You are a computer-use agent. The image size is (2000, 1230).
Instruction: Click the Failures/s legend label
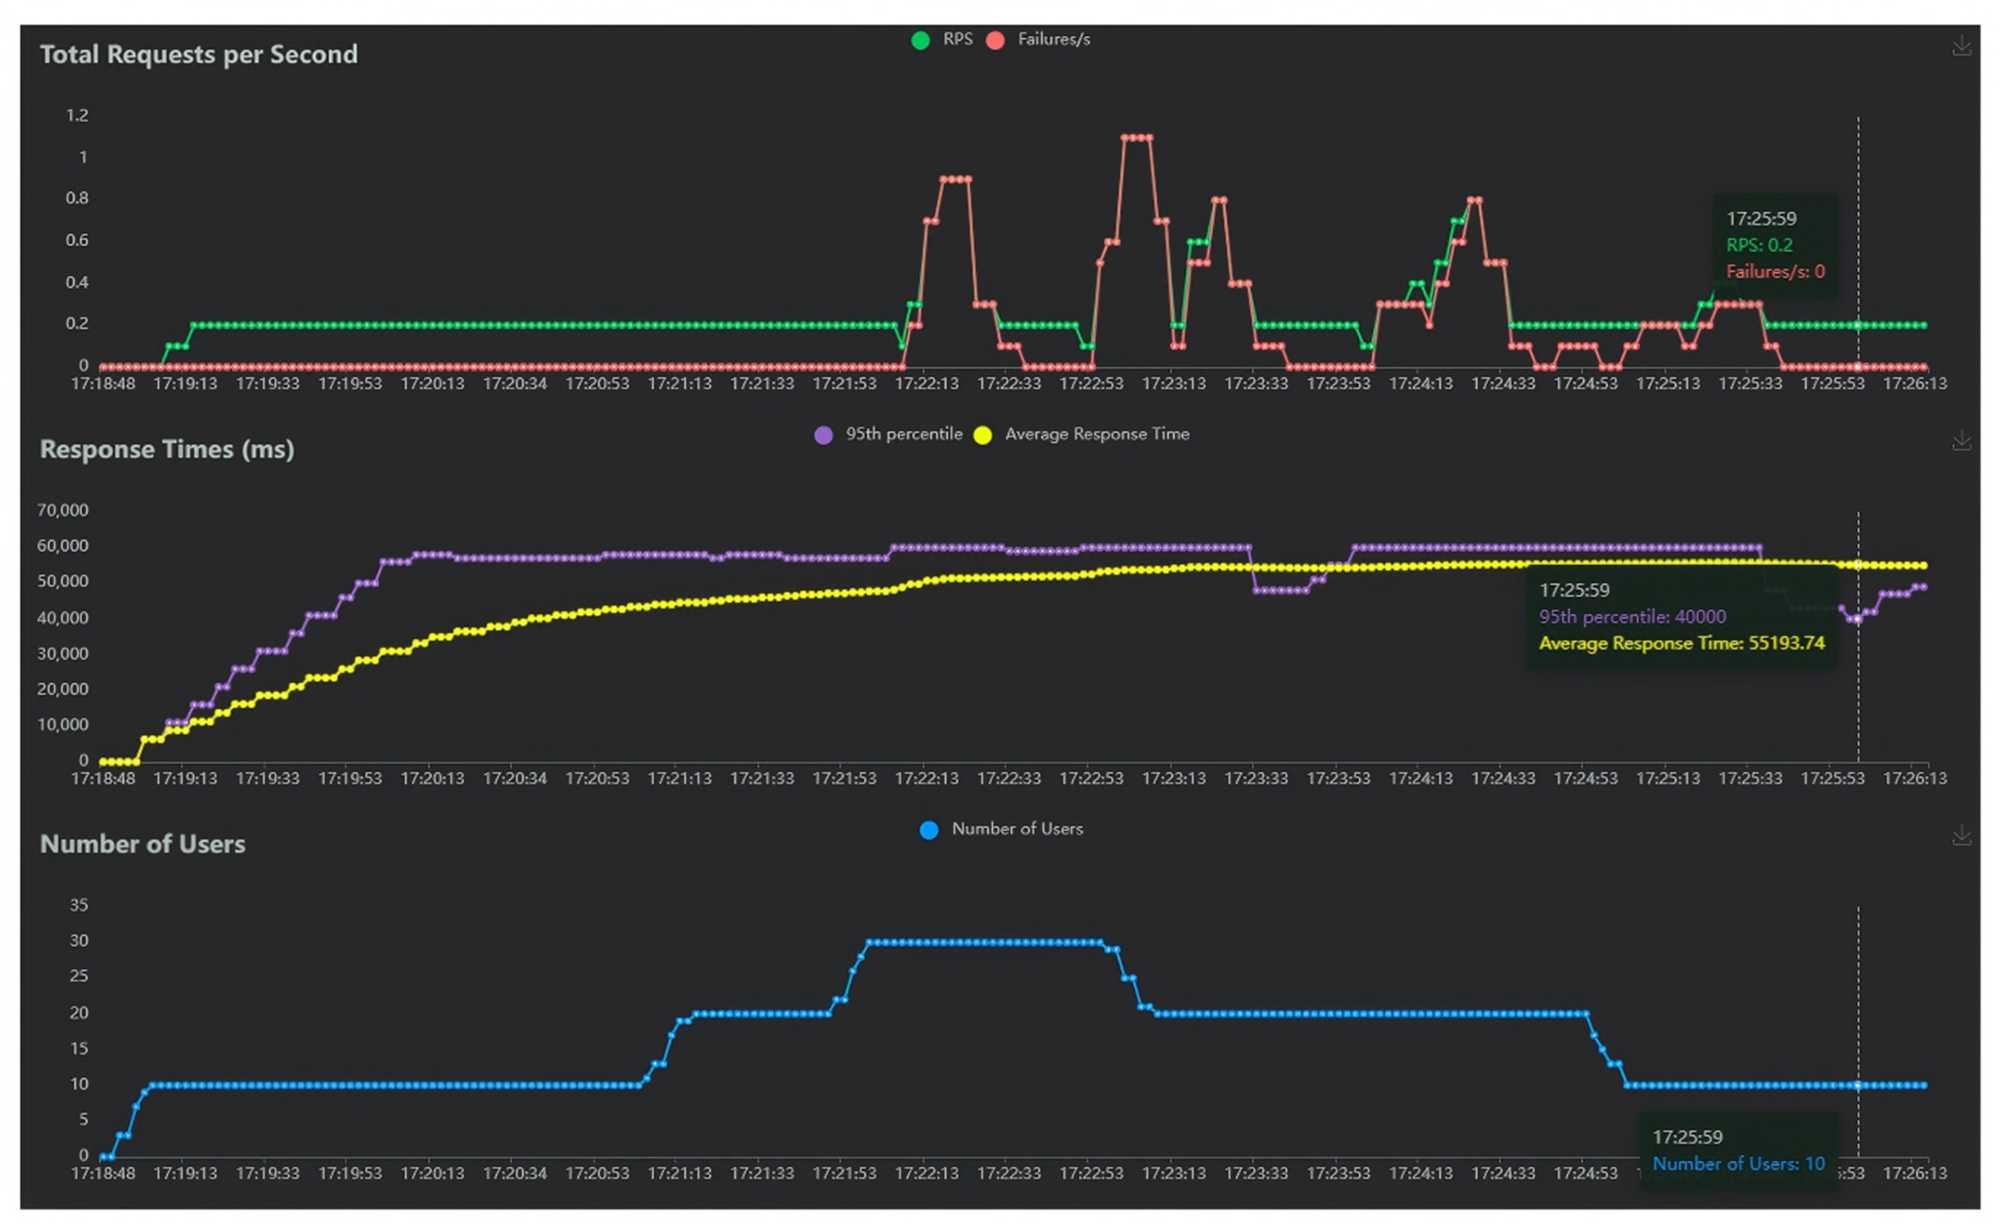[x=1053, y=39]
